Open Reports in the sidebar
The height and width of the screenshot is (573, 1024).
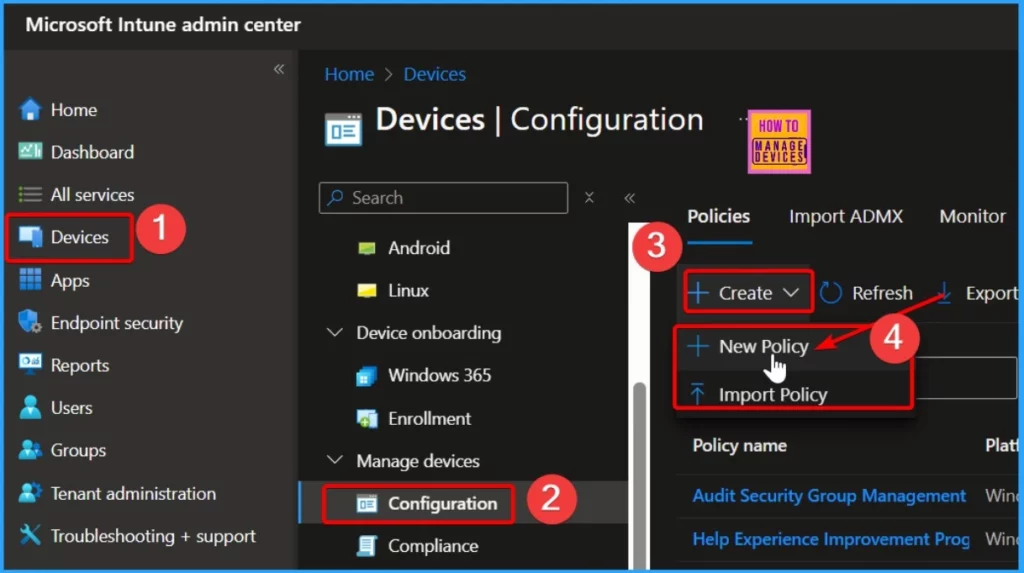tap(64, 365)
